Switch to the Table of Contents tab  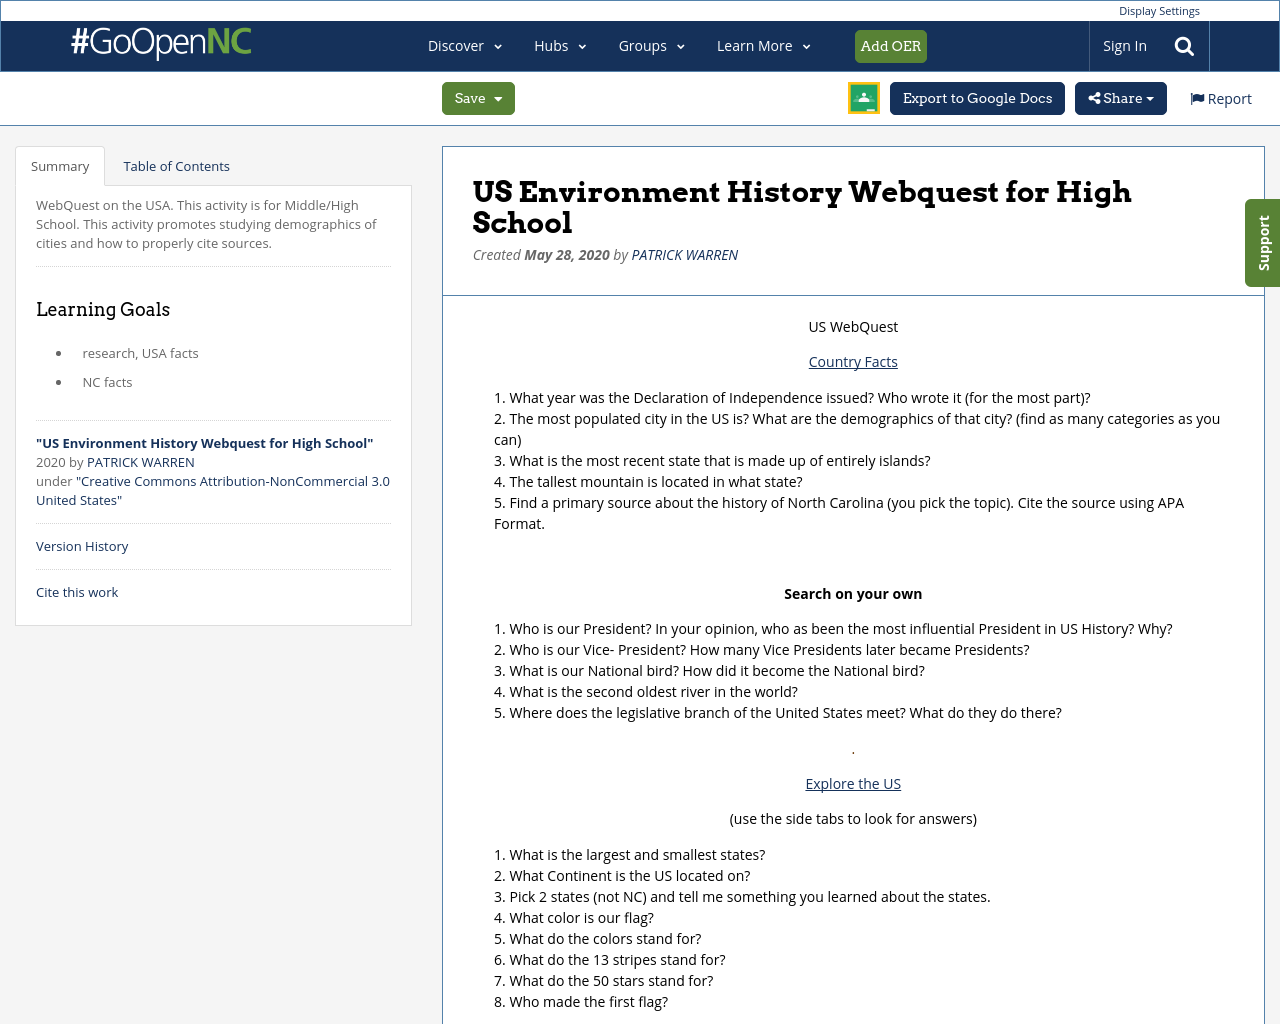pos(176,165)
